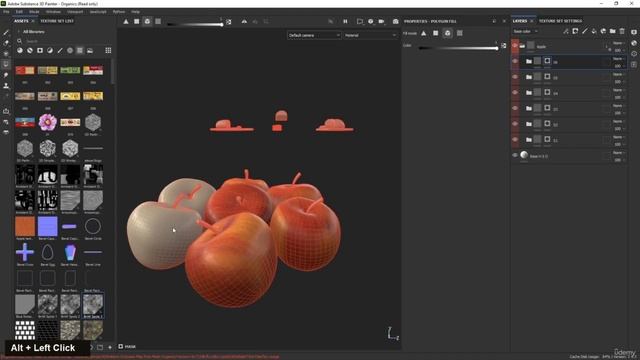Collapse the Apple folder in layers
The width and height of the screenshot is (640, 360).
[522, 46]
